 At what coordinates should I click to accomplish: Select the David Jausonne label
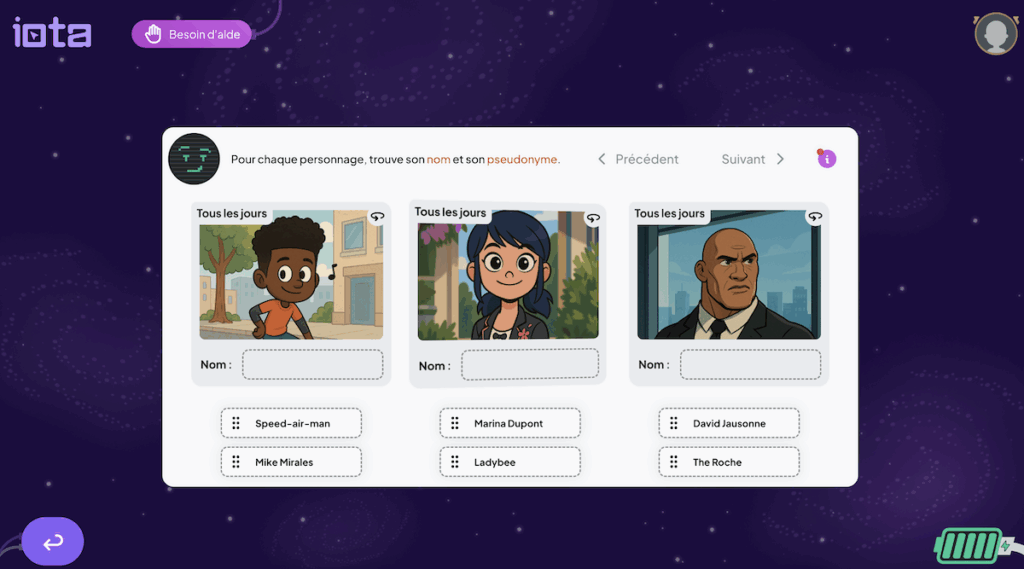point(729,423)
